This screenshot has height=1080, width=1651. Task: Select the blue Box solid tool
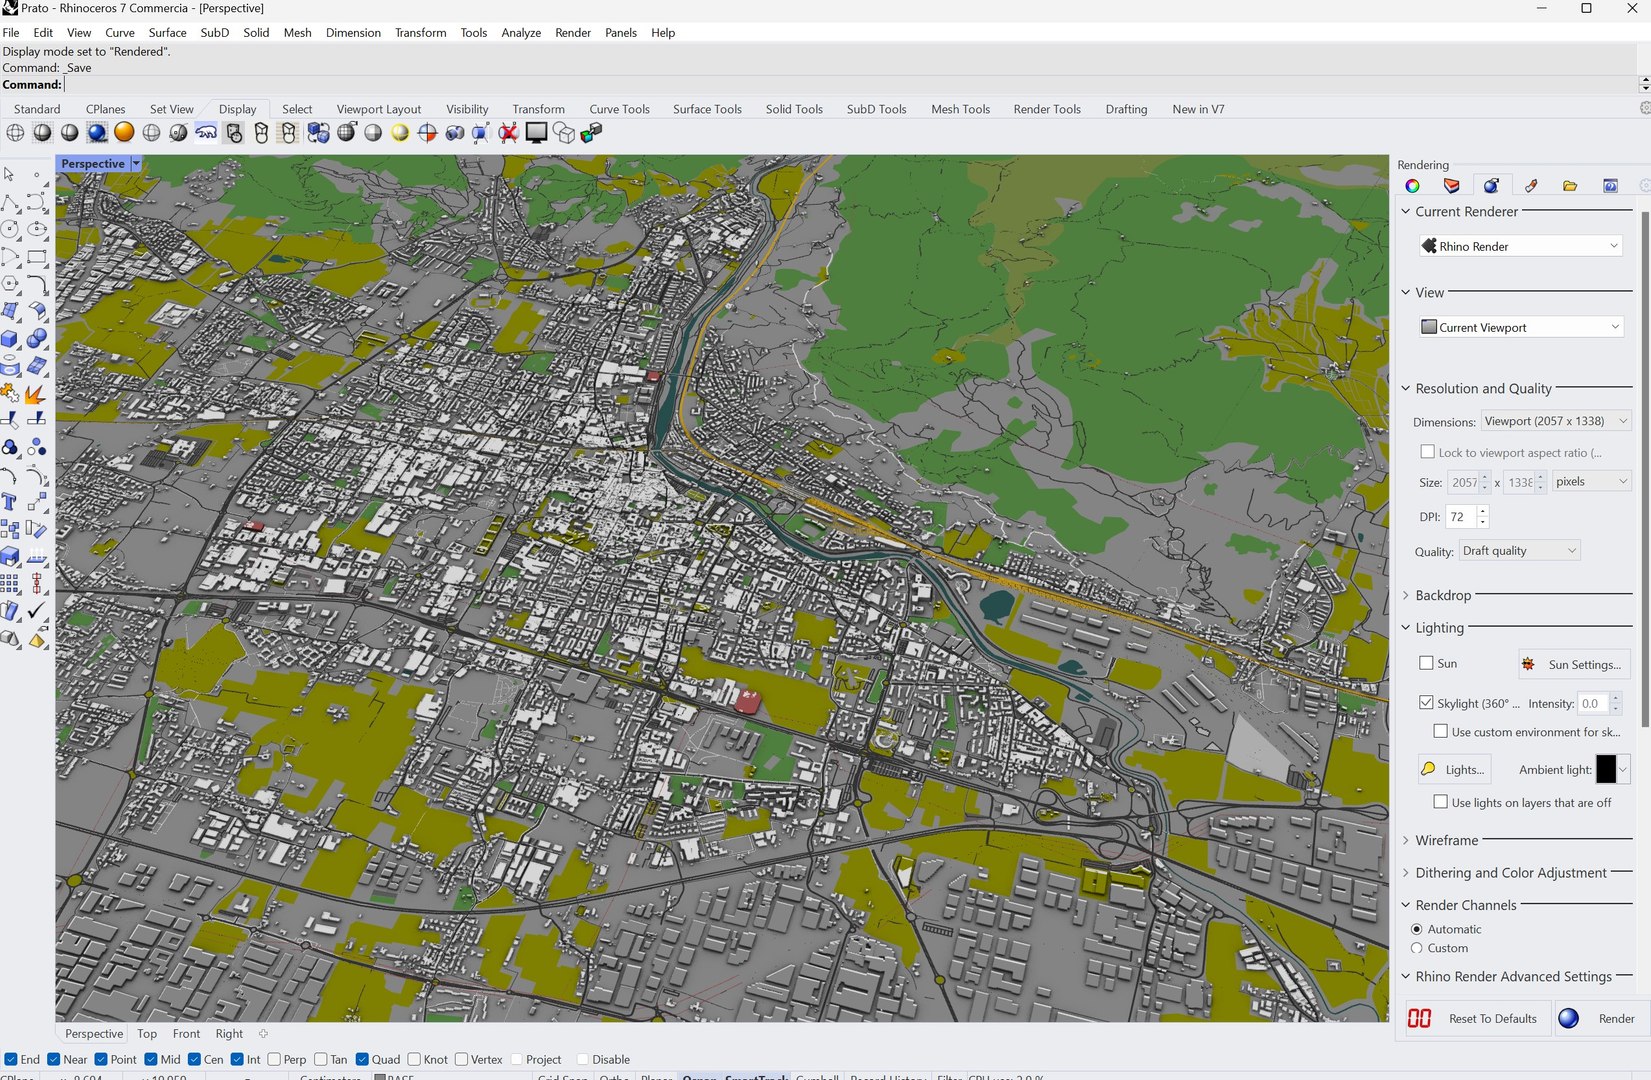(10, 339)
